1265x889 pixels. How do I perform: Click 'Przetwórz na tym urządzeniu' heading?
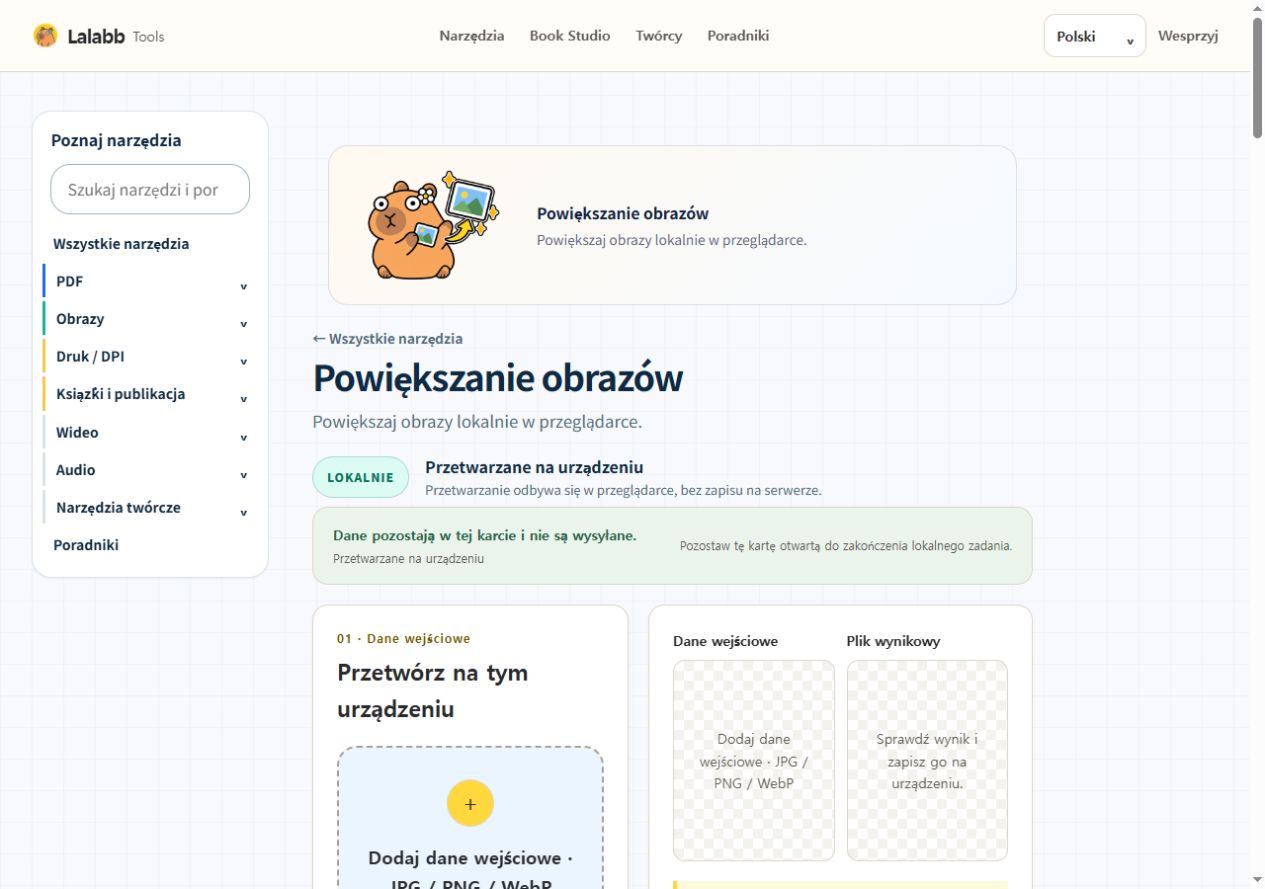click(432, 691)
